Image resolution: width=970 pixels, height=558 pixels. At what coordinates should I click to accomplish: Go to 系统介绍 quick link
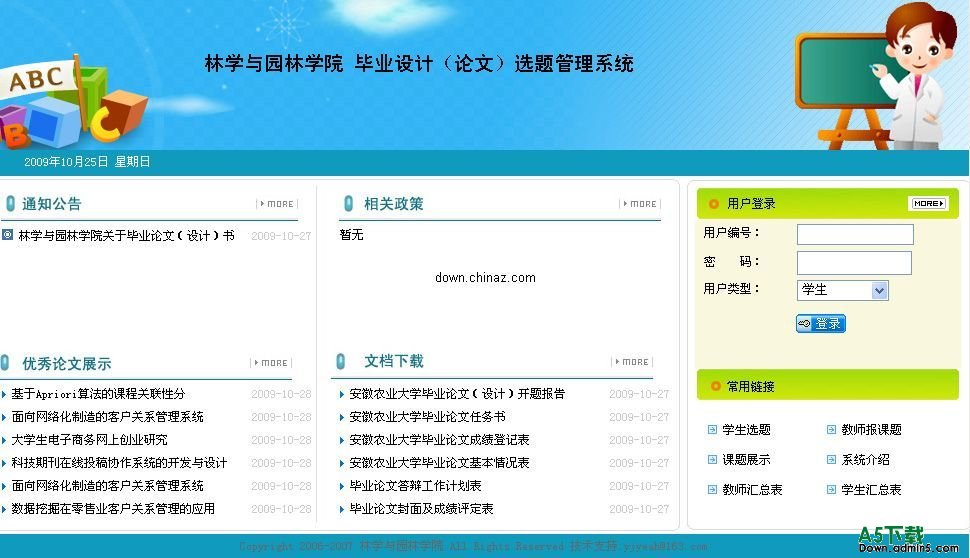(865, 460)
